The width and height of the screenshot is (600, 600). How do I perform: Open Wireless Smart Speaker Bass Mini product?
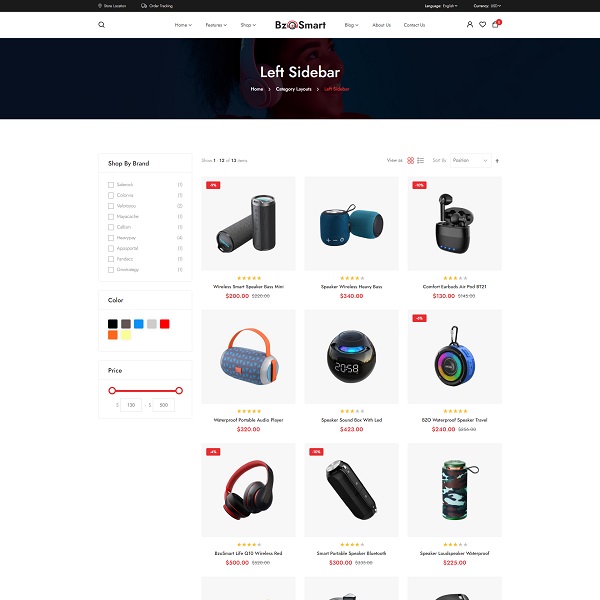(248, 287)
